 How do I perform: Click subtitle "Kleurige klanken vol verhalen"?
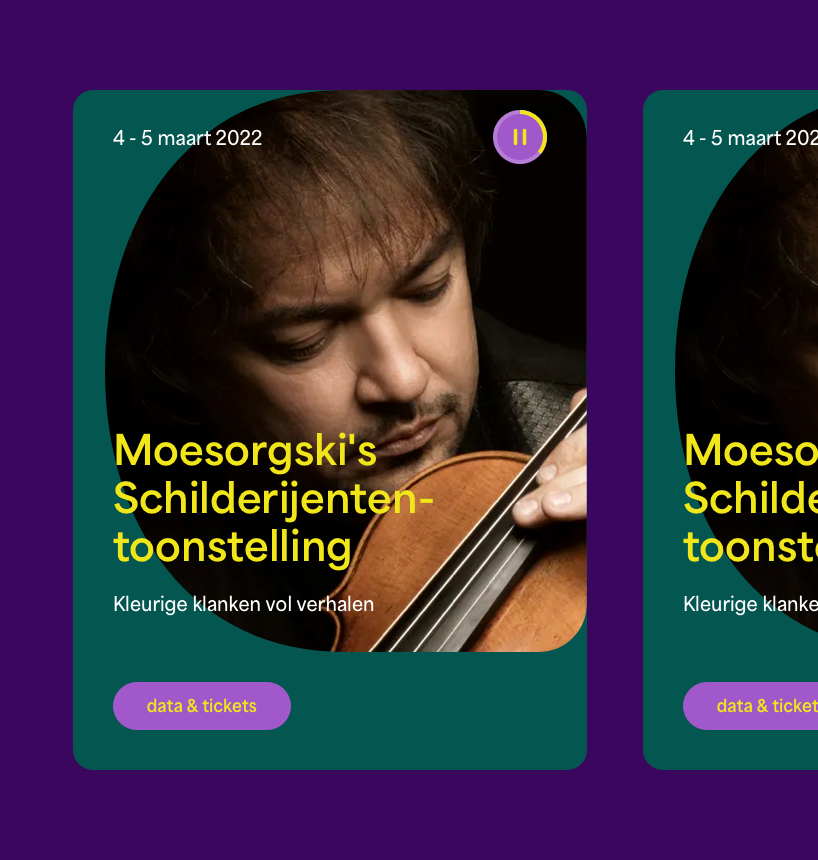click(244, 604)
